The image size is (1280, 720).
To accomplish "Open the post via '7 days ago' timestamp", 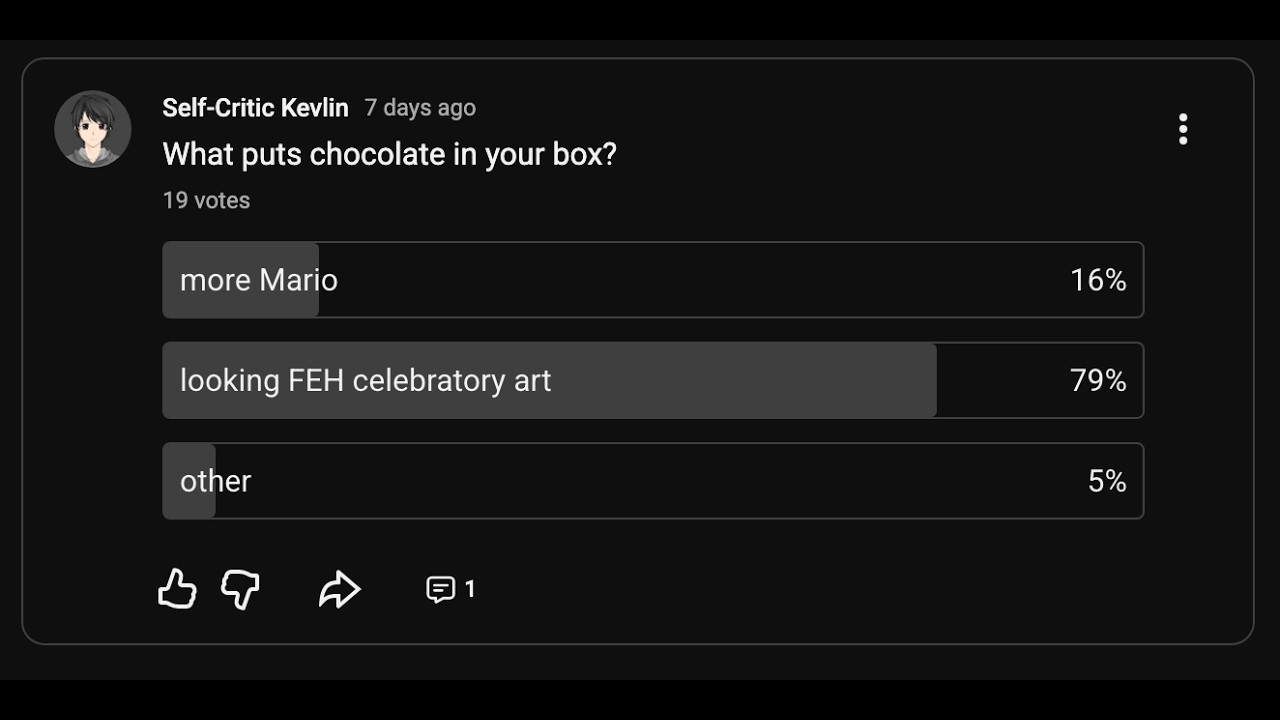I will coord(420,108).
